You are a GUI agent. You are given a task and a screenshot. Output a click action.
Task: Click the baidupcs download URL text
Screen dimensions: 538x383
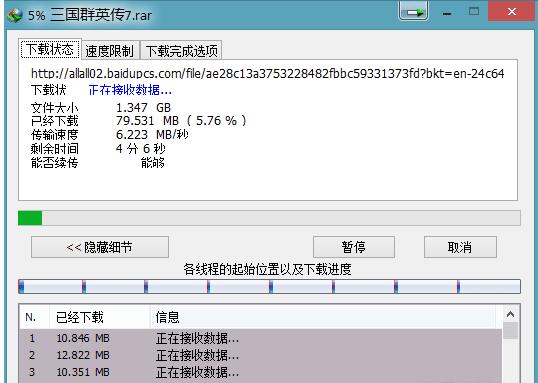(x=268, y=73)
